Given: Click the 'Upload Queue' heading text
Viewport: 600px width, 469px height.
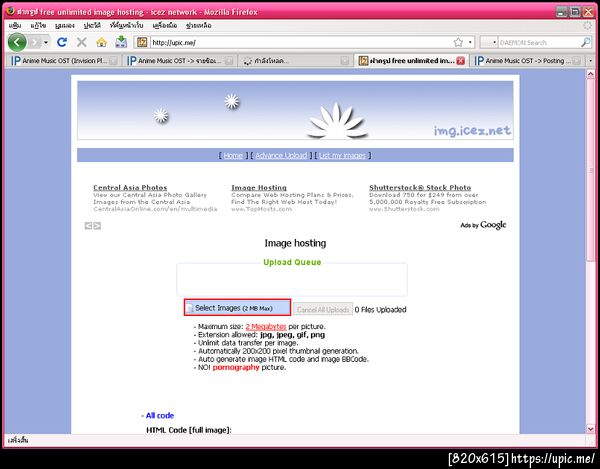Looking at the screenshot, I should [292, 262].
